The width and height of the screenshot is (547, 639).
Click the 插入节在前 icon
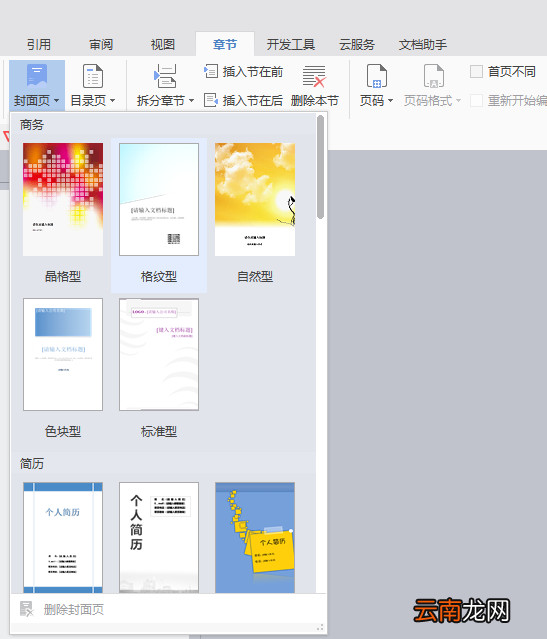pyautogui.click(x=211, y=71)
